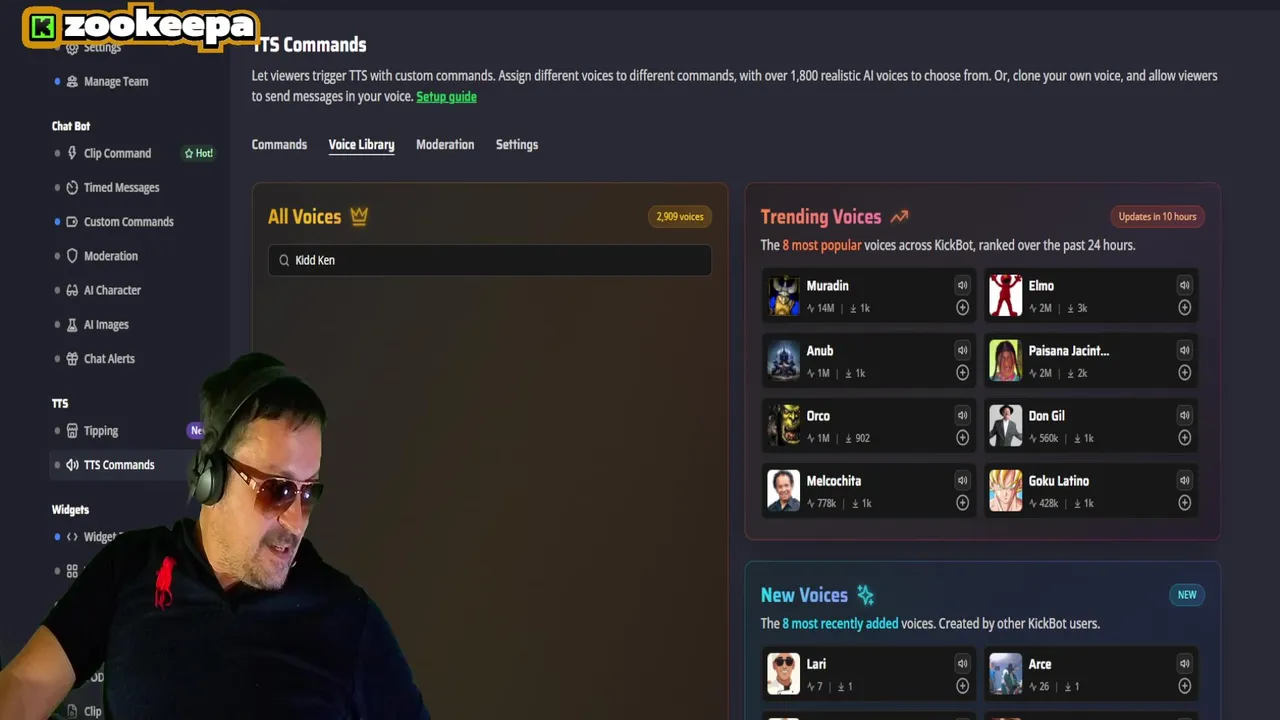The height and width of the screenshot is (720, 1280).
Task: Add the Elmo voice with plus icon
Action: [x=1184, y=308]
